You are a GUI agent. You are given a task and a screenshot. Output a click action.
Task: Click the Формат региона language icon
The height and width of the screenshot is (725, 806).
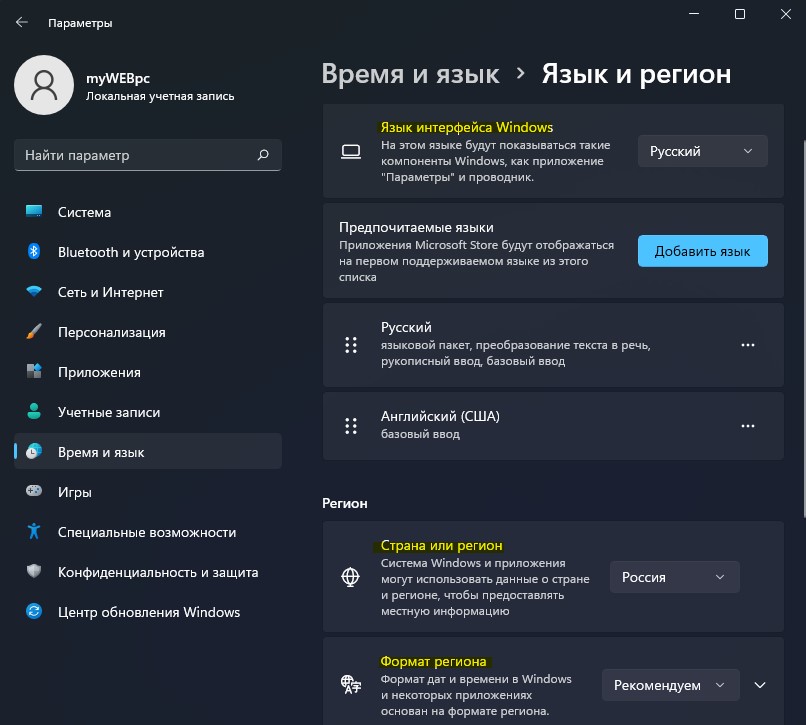point(351,684)
